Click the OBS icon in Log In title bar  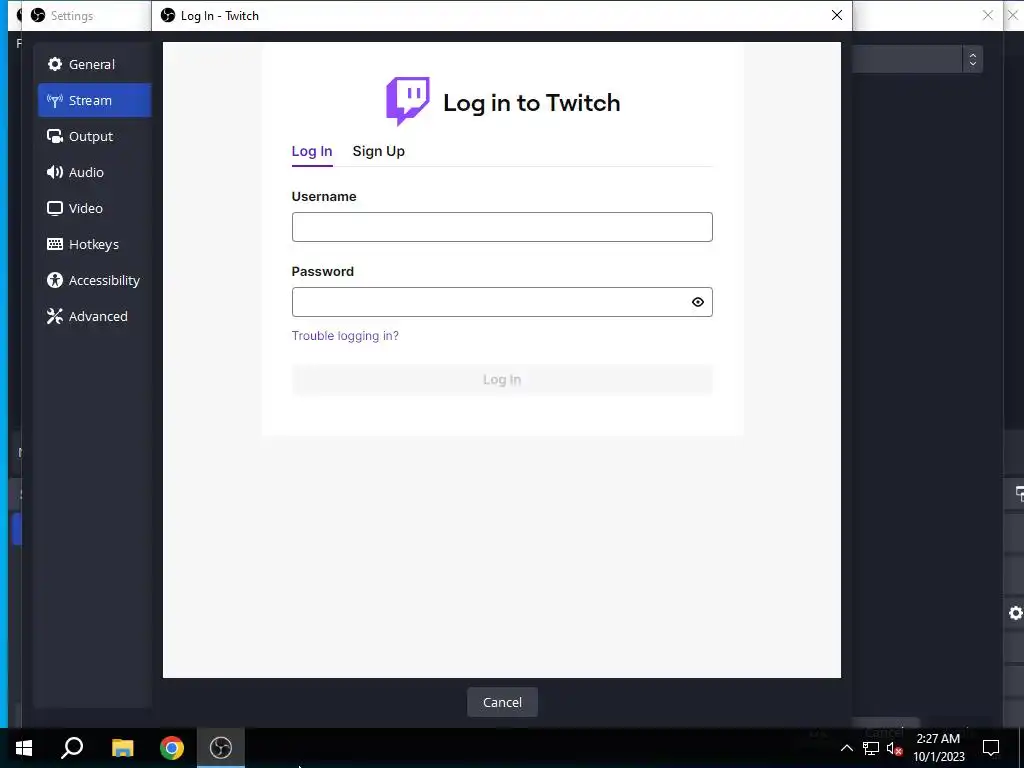pos(168,15)
